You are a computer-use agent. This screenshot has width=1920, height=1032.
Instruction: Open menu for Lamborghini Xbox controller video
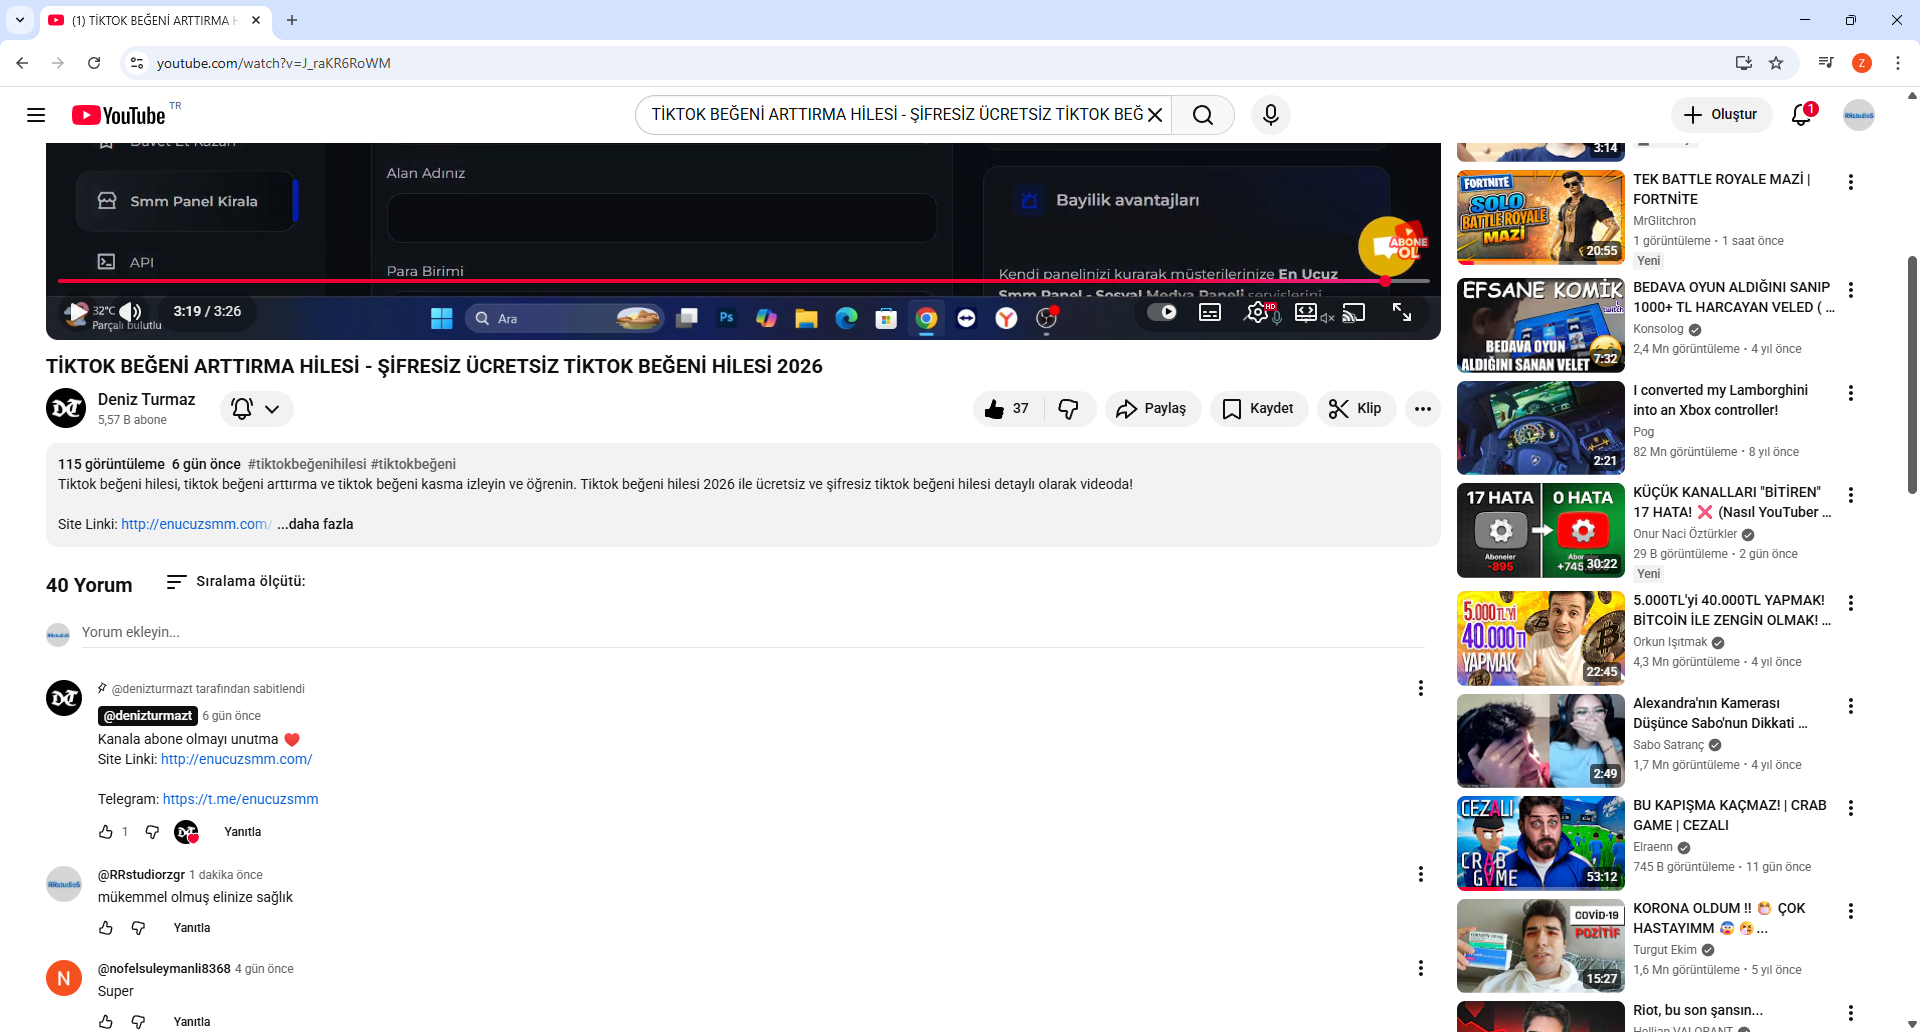pyautogui.click(x=1851, y=393)
